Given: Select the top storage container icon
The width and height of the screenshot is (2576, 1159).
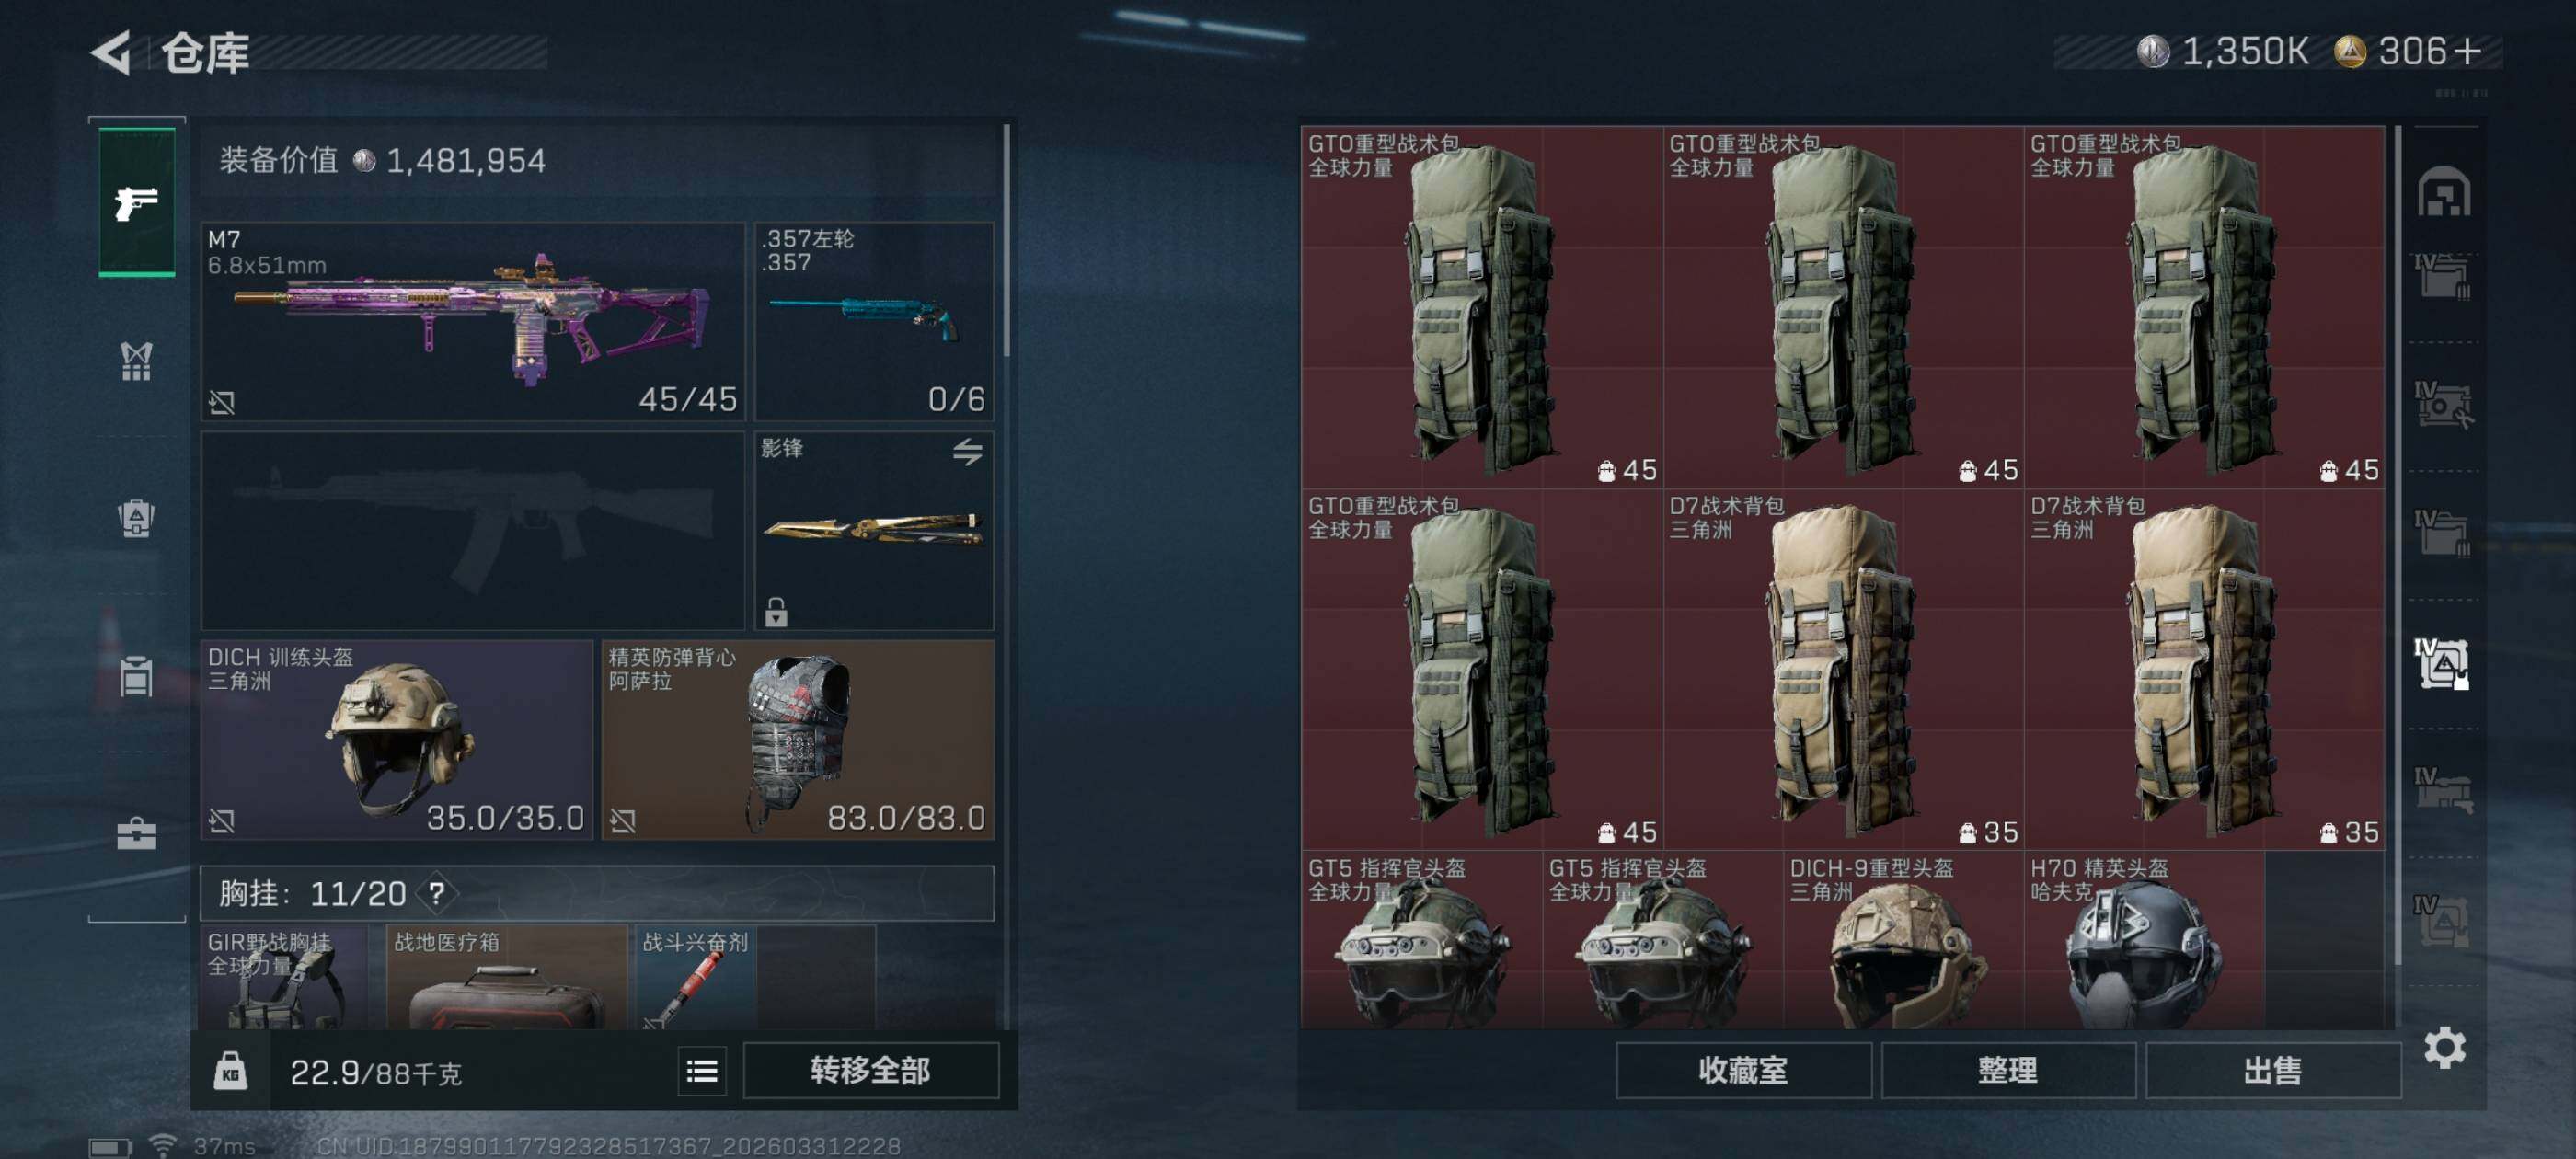Looking at the screenshot, I should point(2443,191).
